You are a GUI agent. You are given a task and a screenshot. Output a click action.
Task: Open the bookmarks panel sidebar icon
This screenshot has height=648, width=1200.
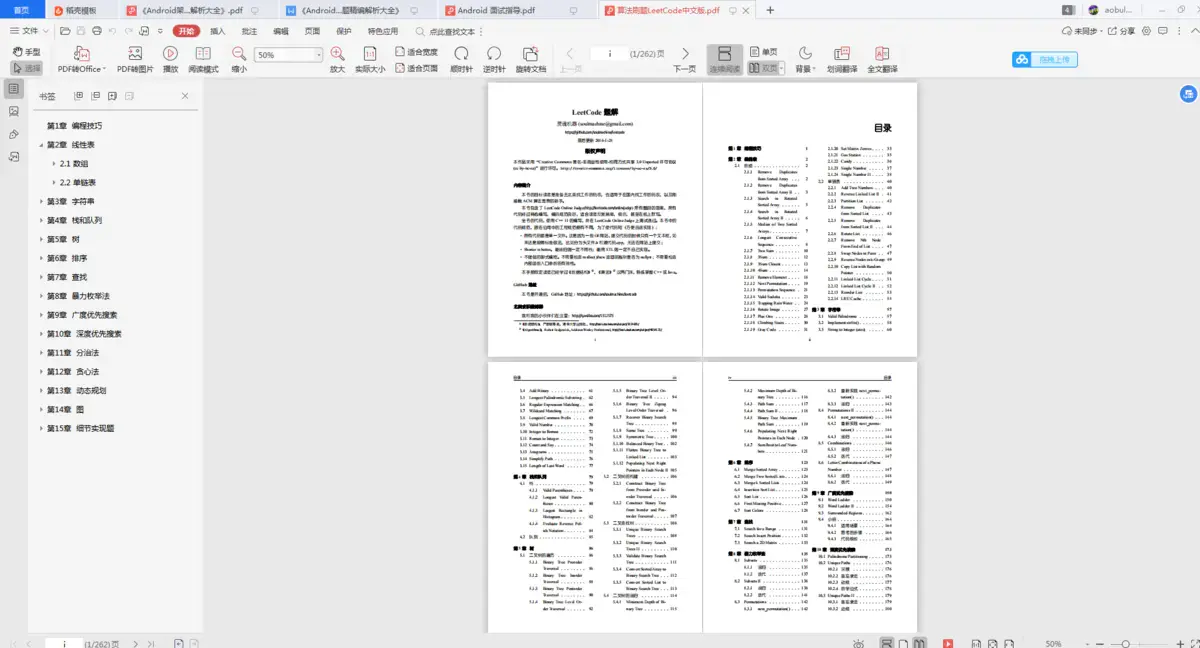click(x=13, y=88)
